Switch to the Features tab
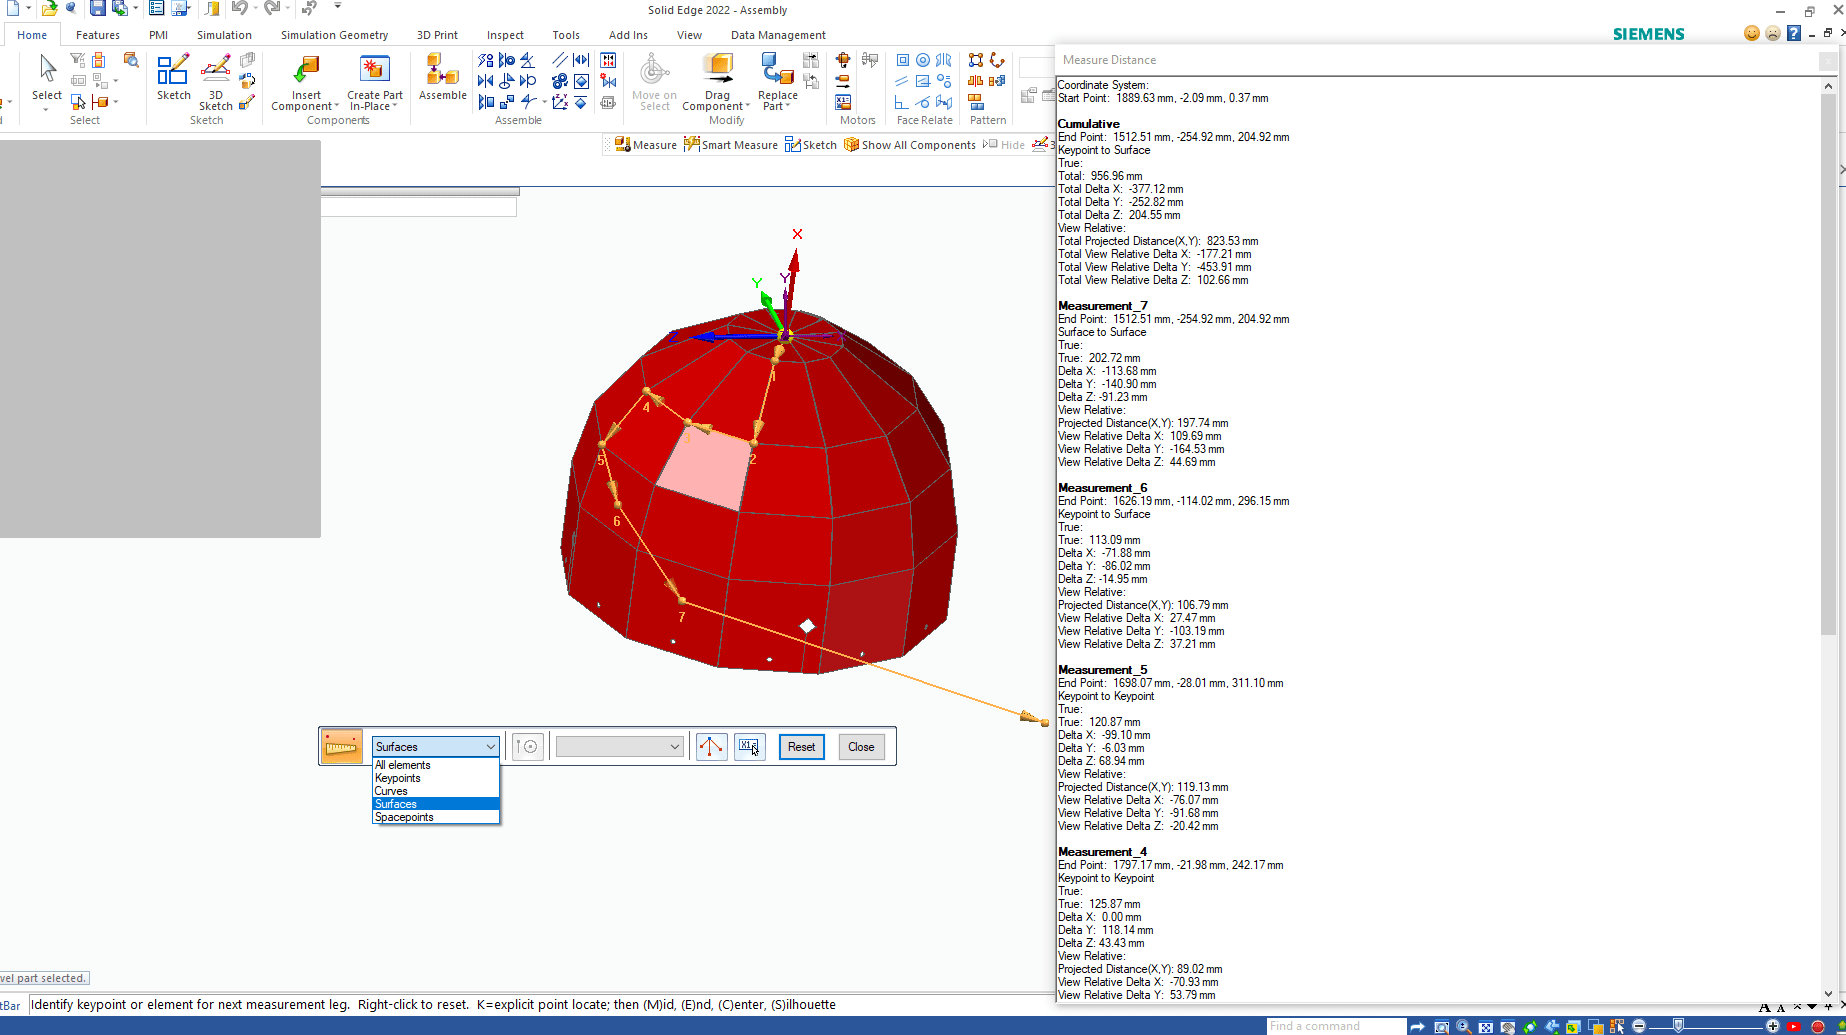 (98, 35)
